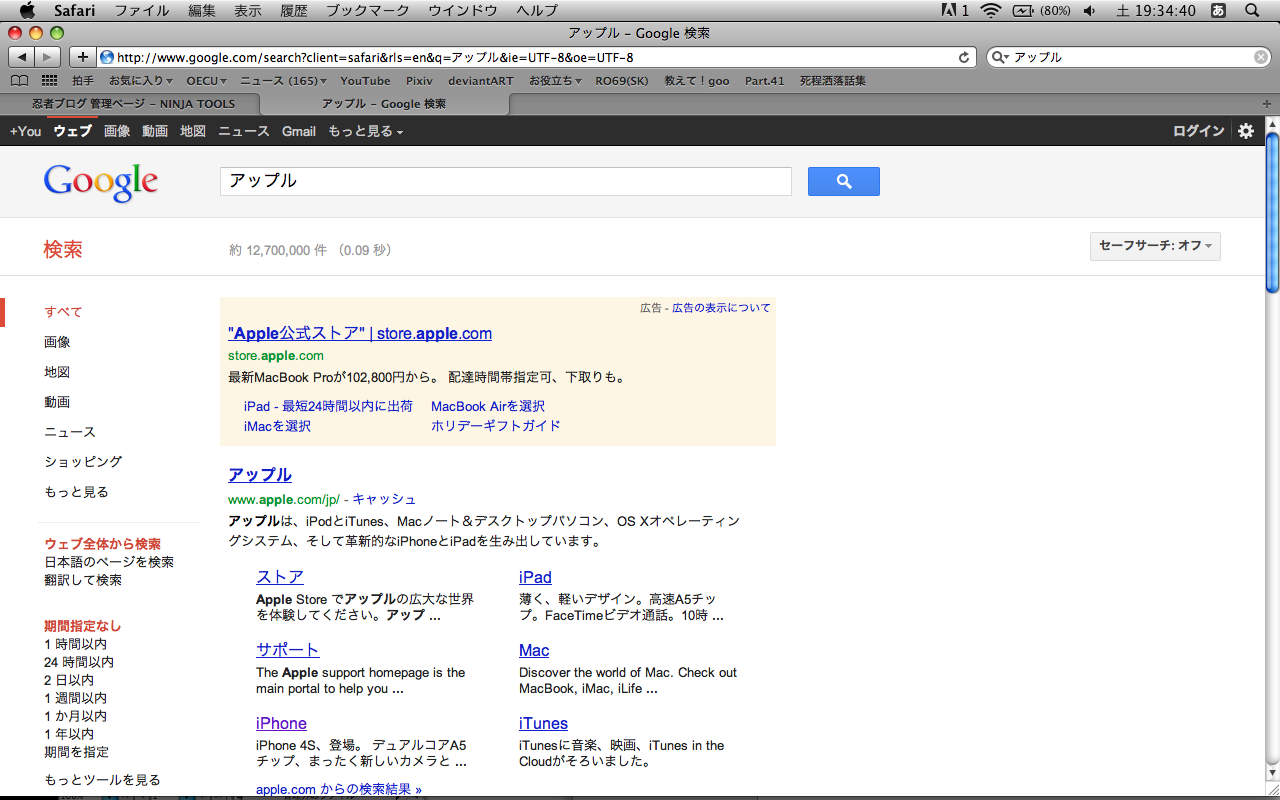Screen dimensions: 1280x800
Task: Open iPhone sitelink
Action: tap(281, 723)
